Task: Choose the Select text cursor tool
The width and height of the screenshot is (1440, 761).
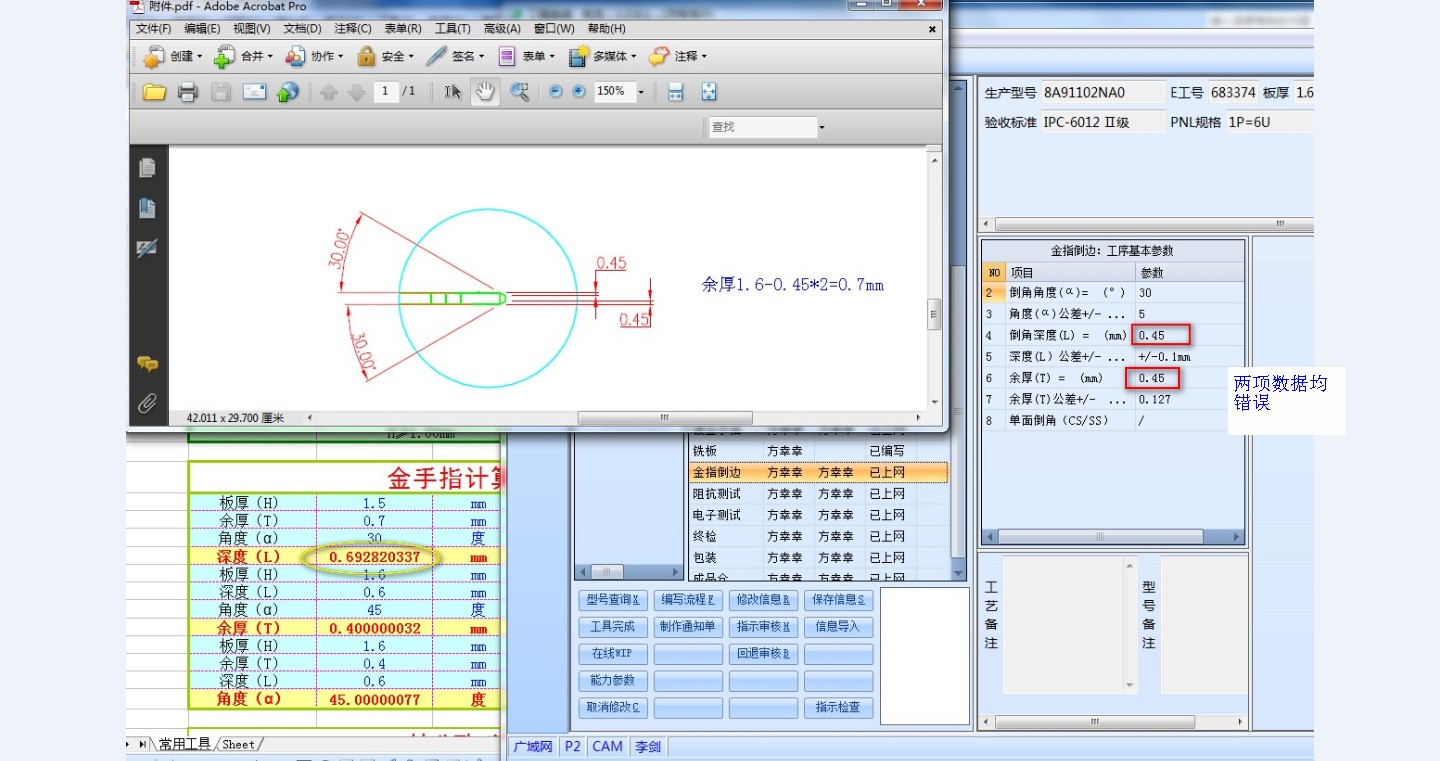Action: click(x=453, y=92)
